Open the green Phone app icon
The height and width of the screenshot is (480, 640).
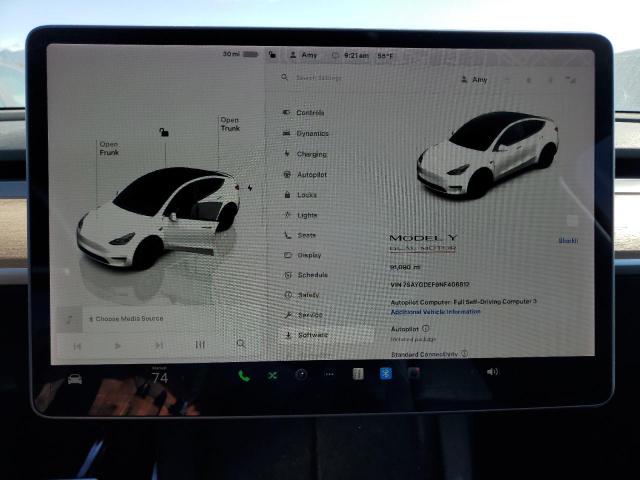[244, 376]
